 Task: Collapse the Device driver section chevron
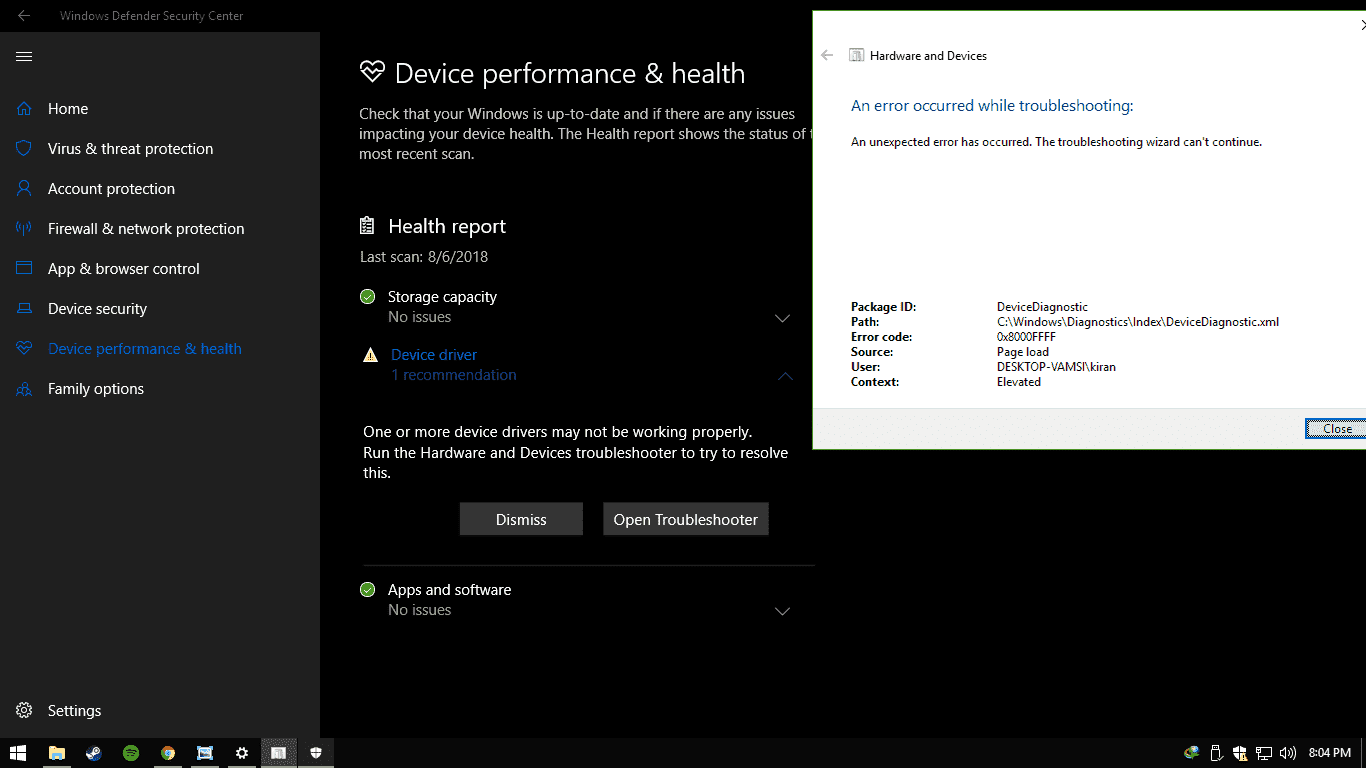(785, 376)
